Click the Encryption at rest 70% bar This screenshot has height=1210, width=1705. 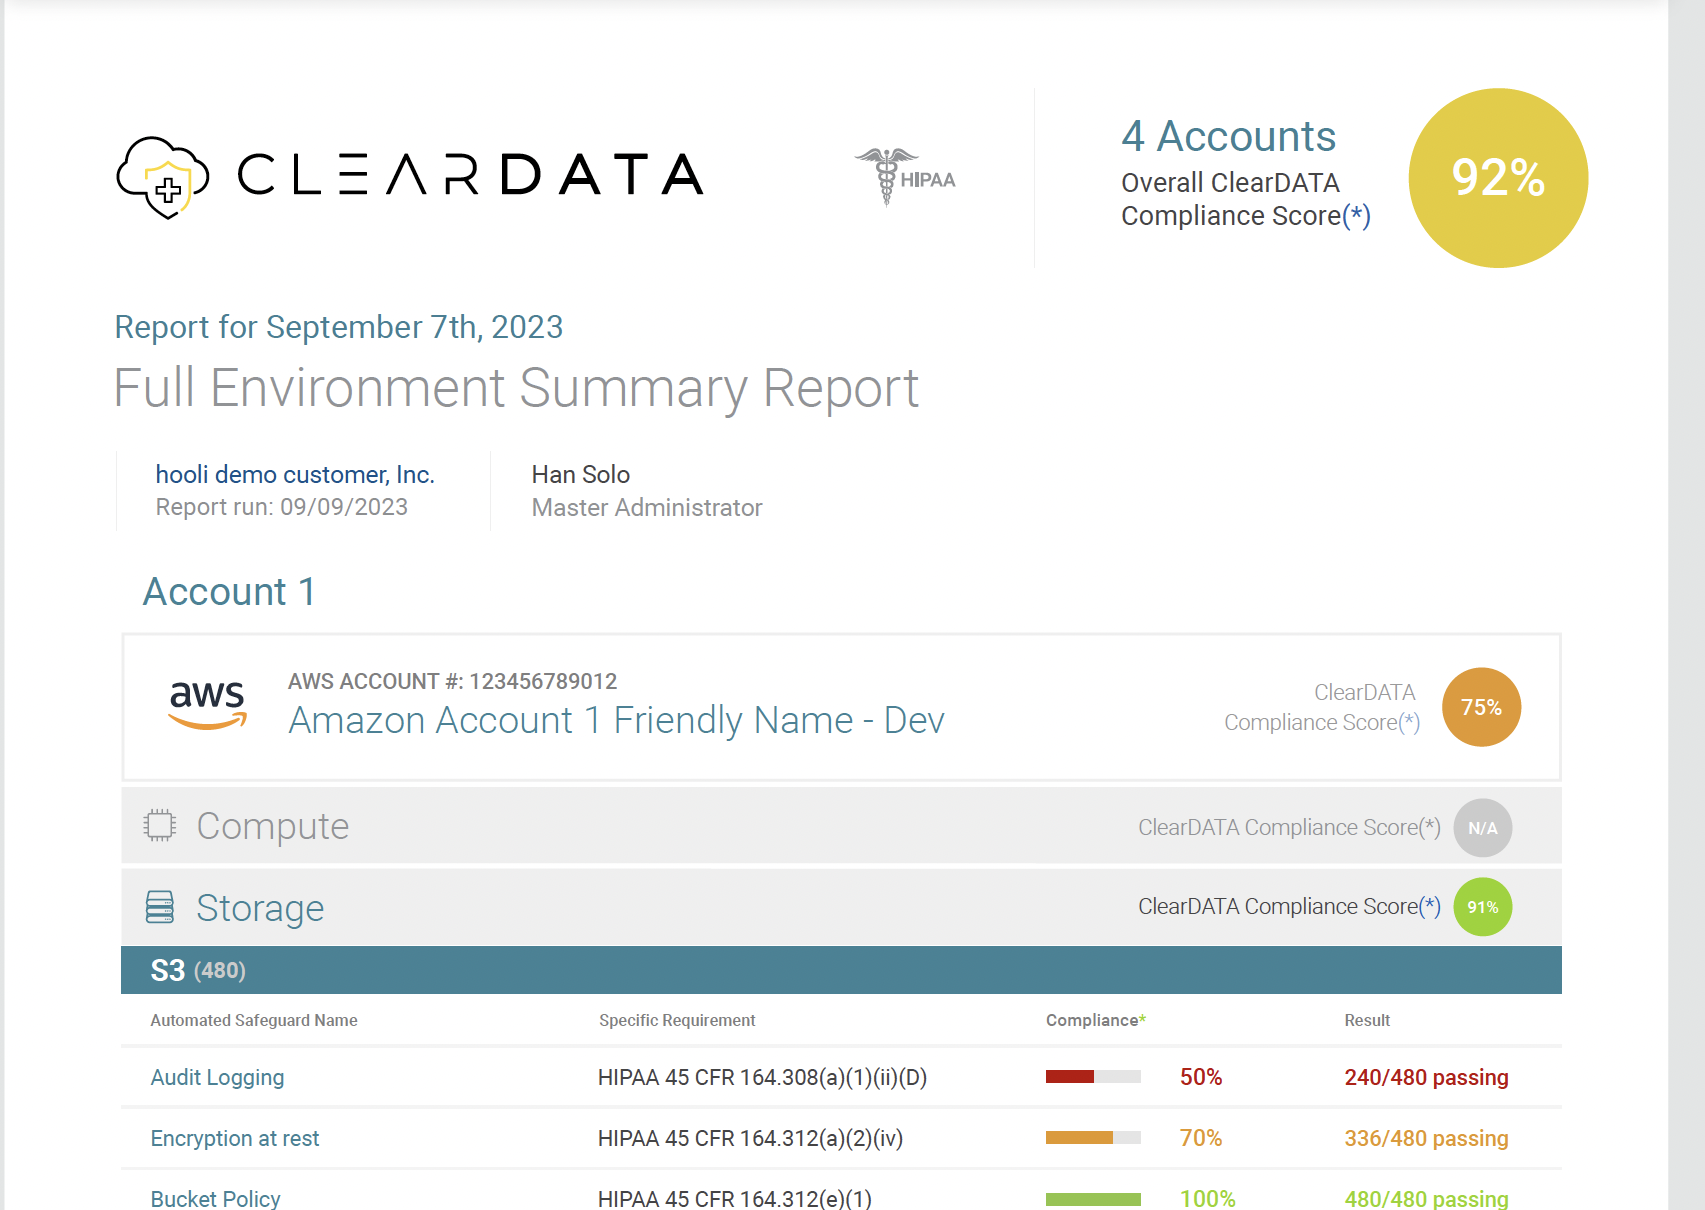pos(1093,1138)
